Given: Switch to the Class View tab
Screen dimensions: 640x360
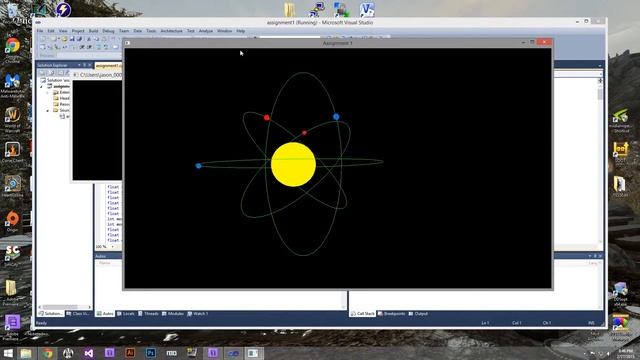Looking at the screenshot, I should click(78, 313).
